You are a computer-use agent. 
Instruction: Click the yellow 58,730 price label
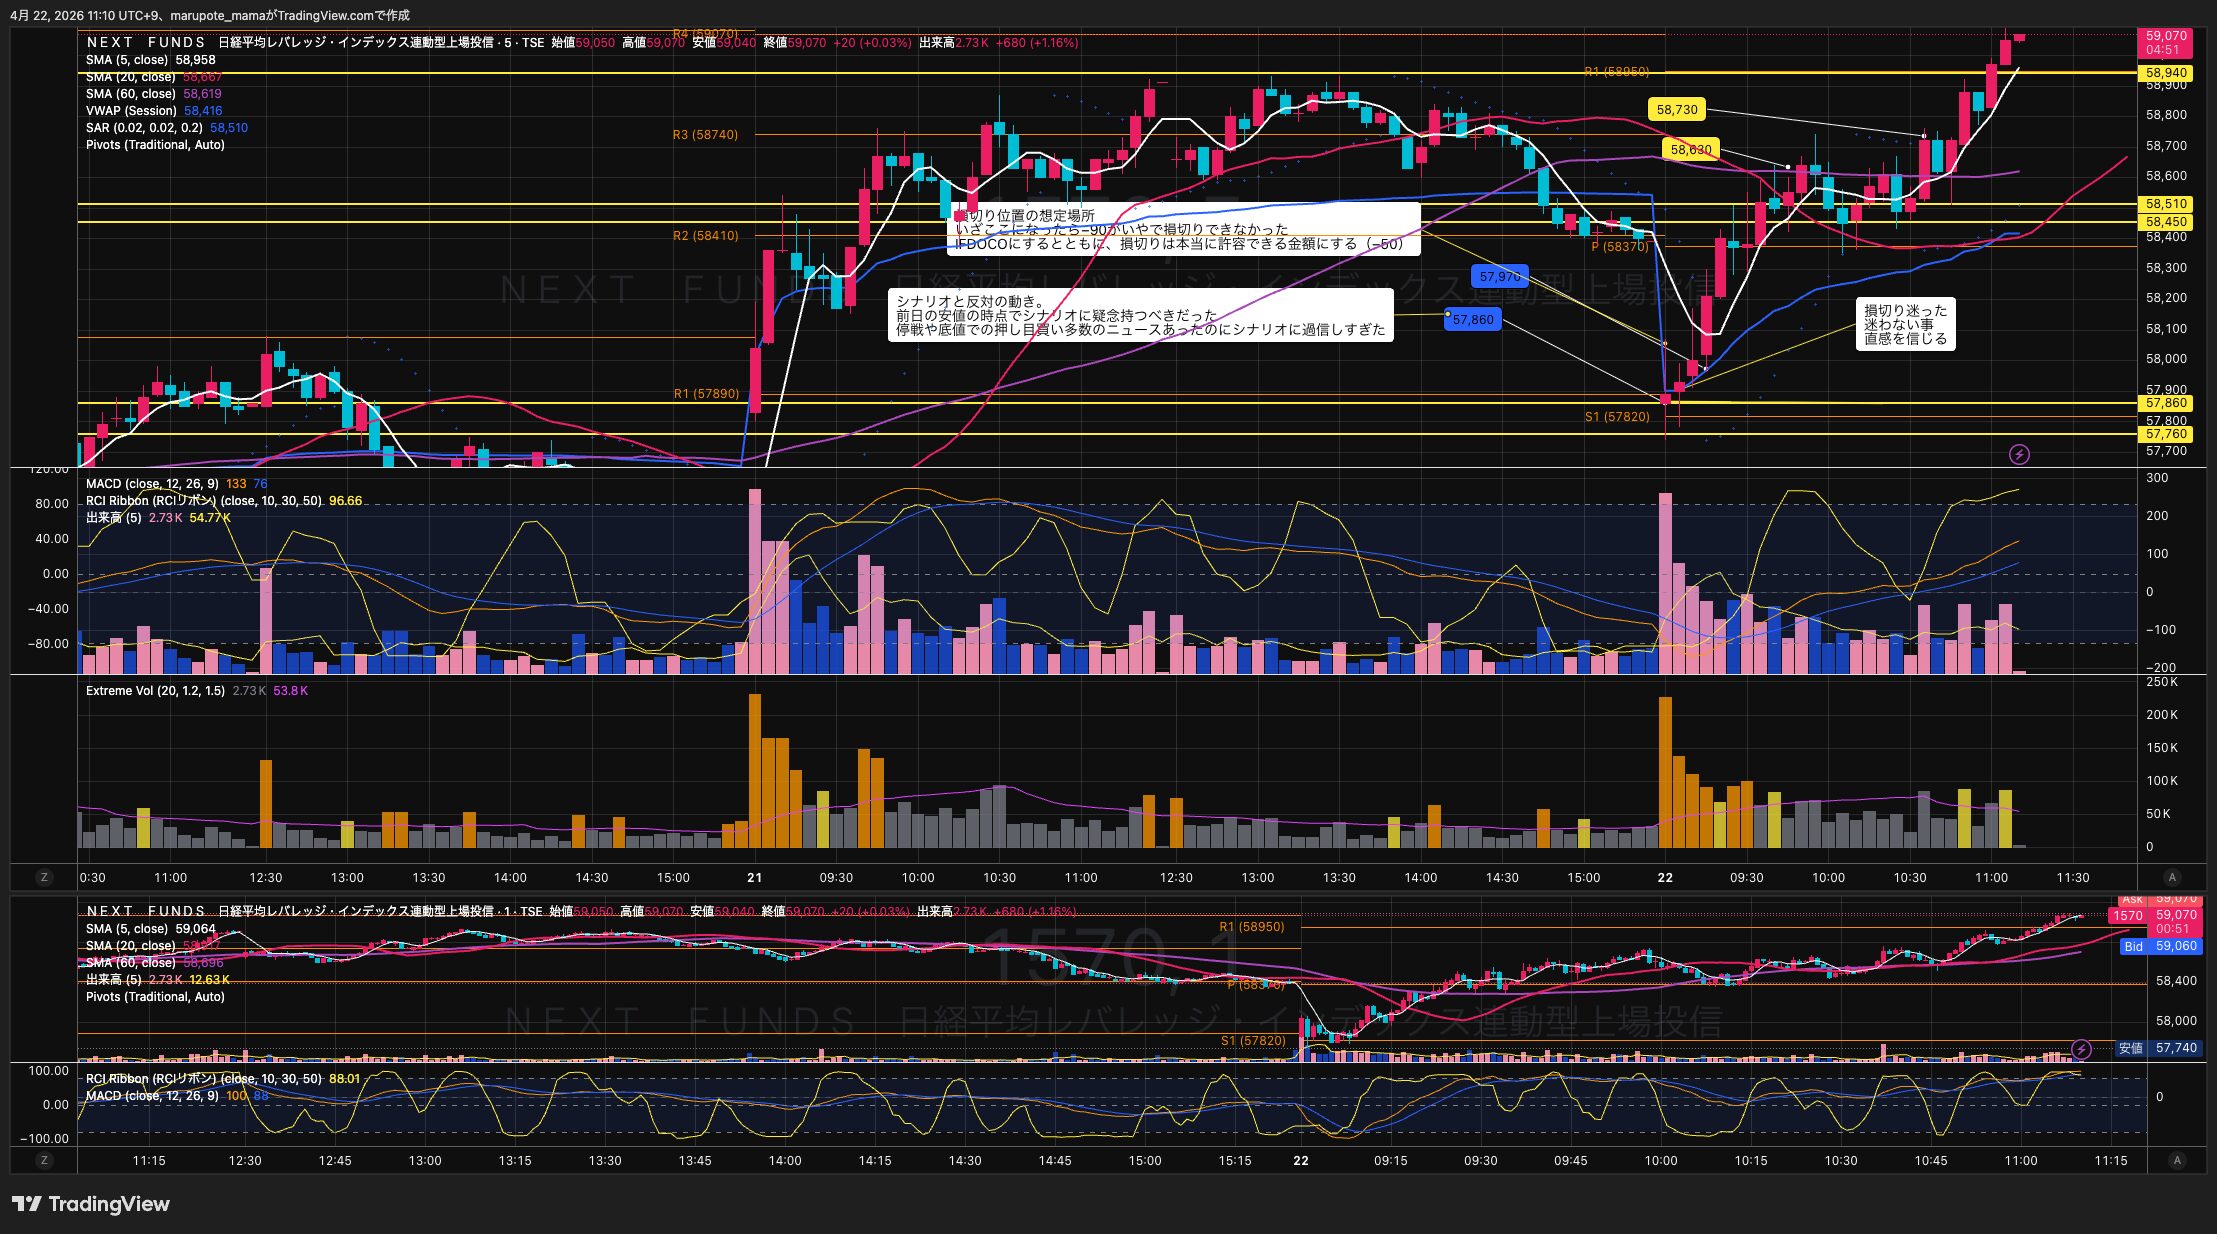[1677, 110]
